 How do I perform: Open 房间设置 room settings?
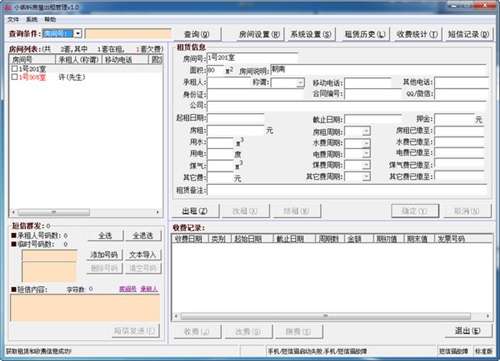click(260, 34)
